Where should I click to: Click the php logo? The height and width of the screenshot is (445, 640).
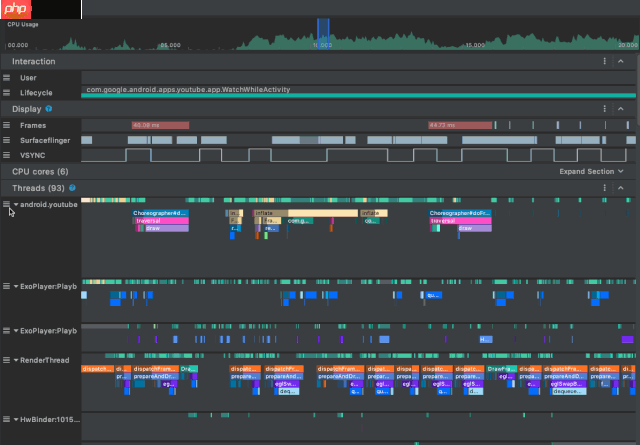16,9
